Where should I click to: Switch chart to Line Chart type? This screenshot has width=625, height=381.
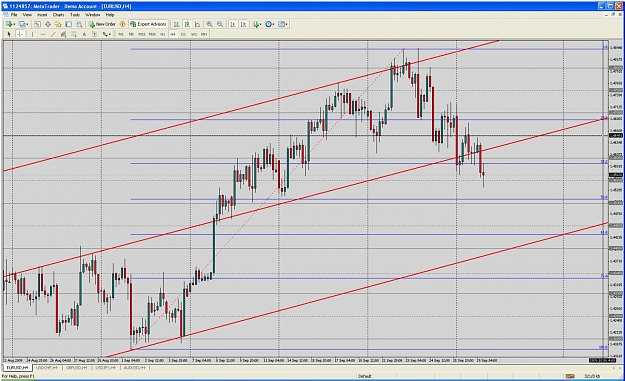197,24
